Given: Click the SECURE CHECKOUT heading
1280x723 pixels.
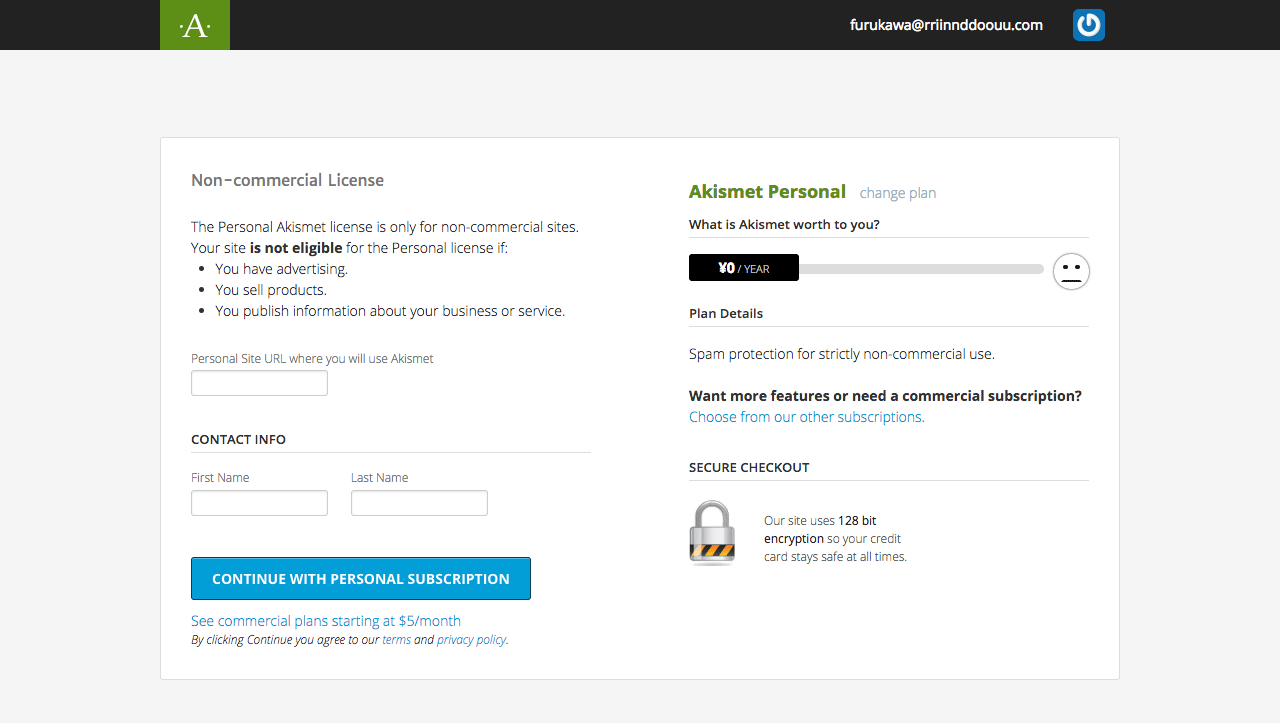Looking at the screenshot, I should click(749, 467).
